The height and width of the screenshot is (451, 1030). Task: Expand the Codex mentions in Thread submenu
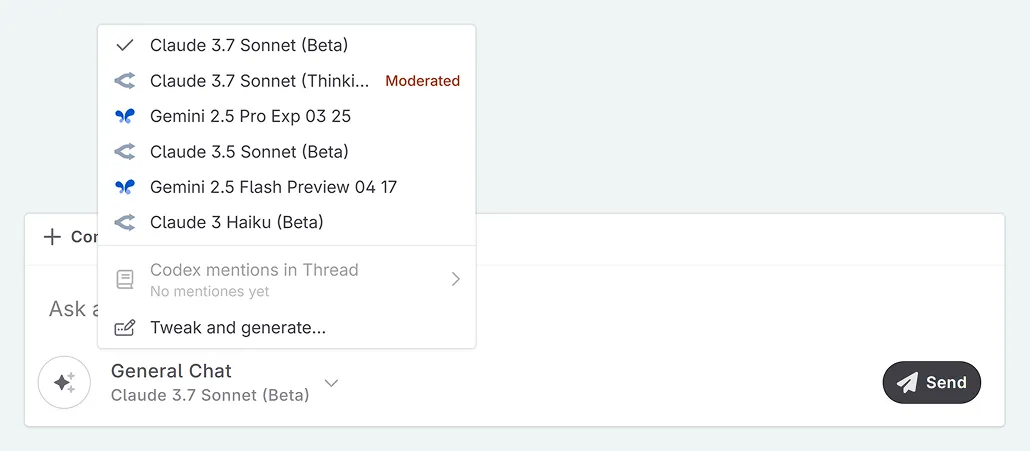[x=455, y=279]
